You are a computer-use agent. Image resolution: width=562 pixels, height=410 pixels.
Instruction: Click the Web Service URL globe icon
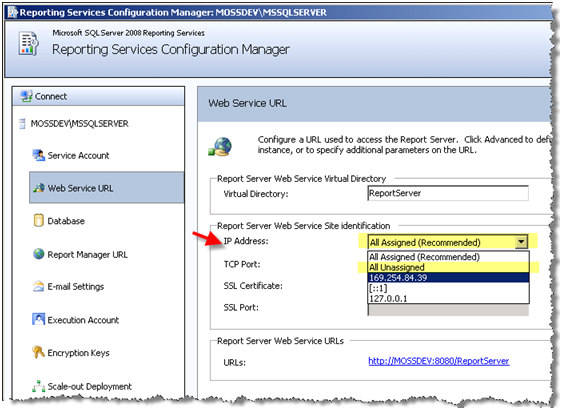coord(38,187)
